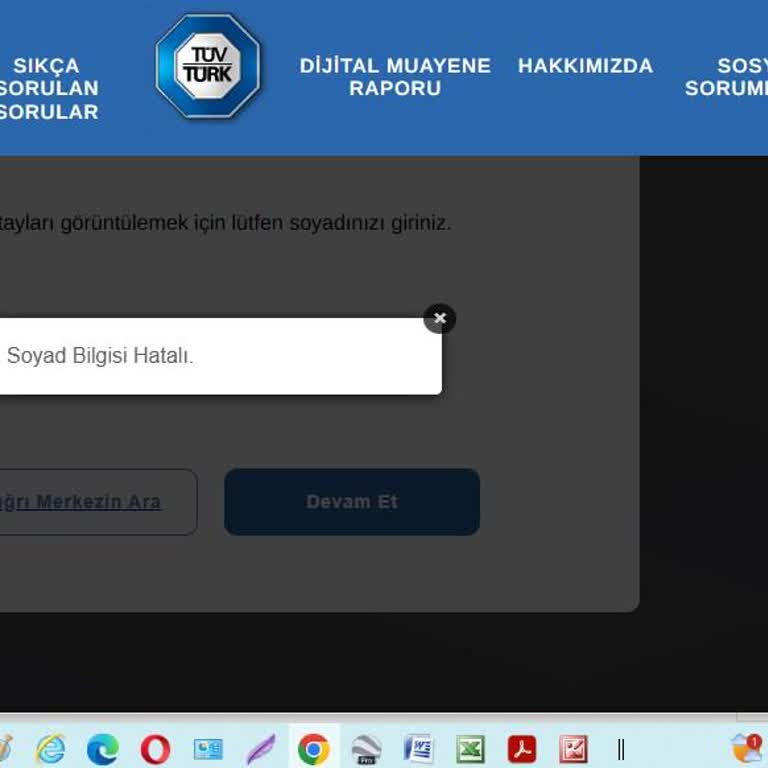The height and width of the screenshot is (768, 768).
Task: Click the notification tray icon with the red badge
Action: [x=747, y=748]
